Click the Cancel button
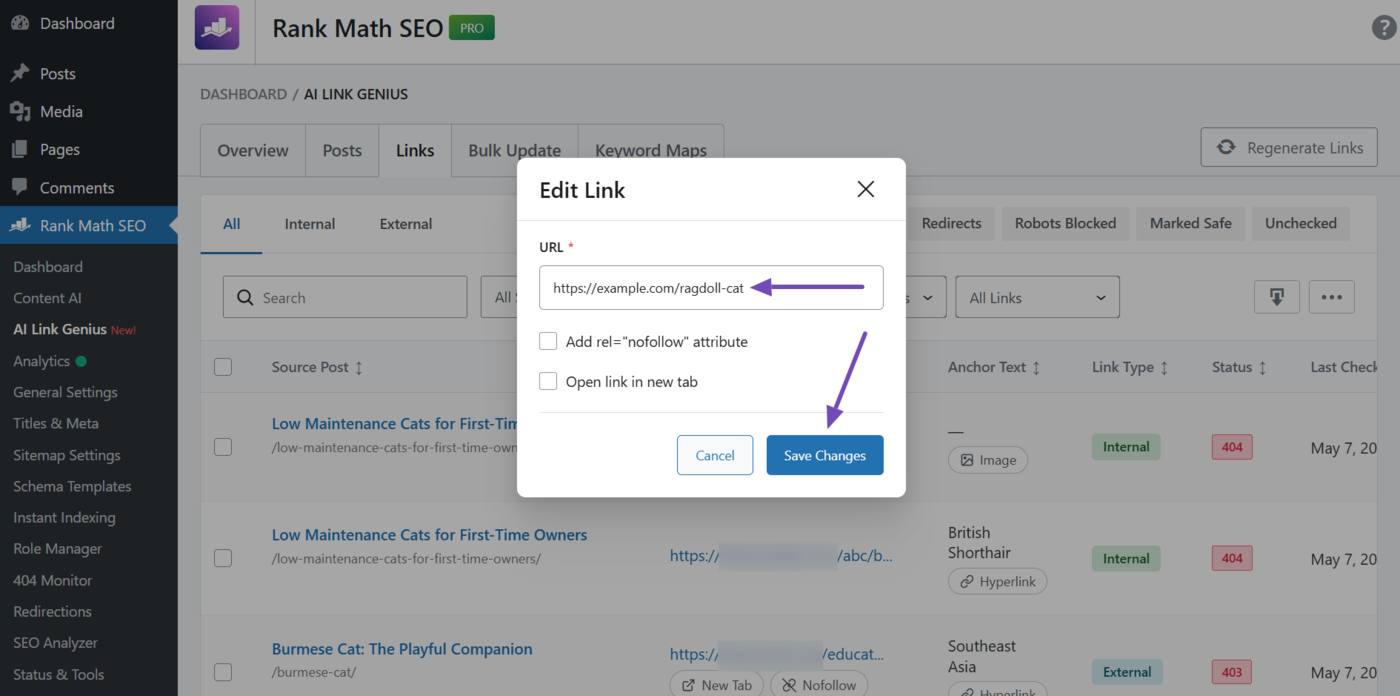This screenshot has height=696, width=1400. (x=715, y=455)
